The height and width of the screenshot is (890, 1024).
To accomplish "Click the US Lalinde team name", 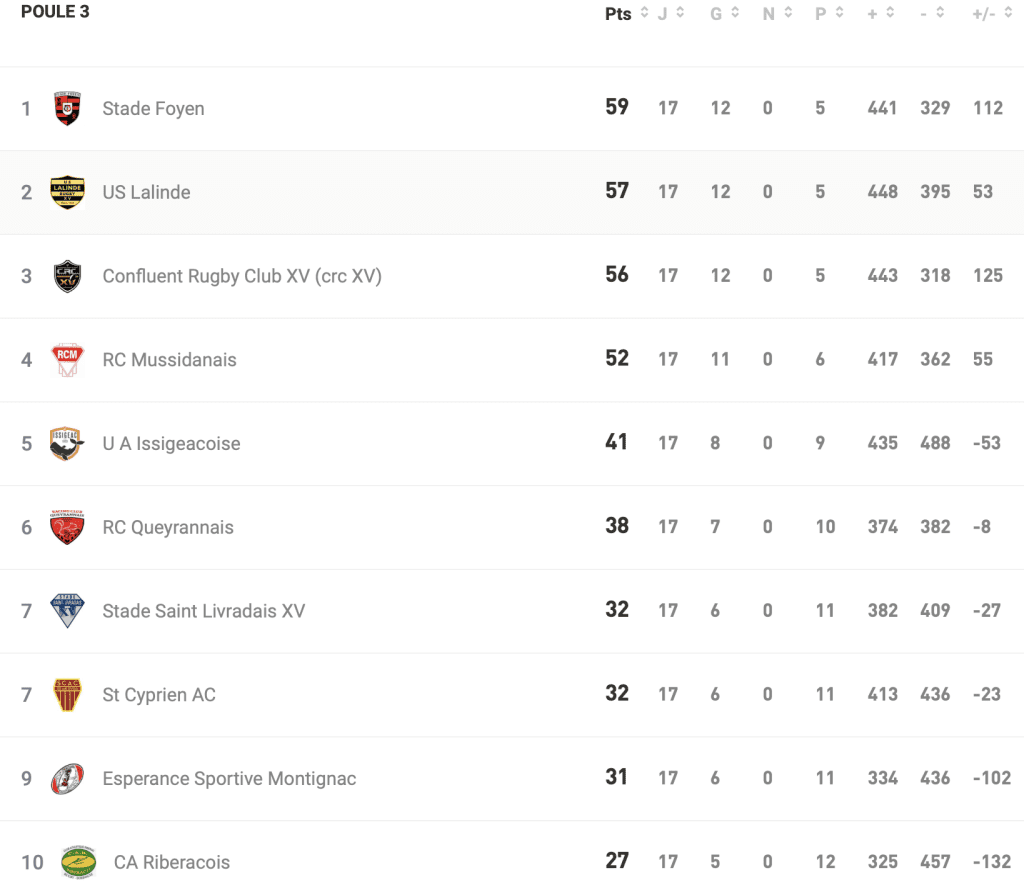I will coord(146,192).
